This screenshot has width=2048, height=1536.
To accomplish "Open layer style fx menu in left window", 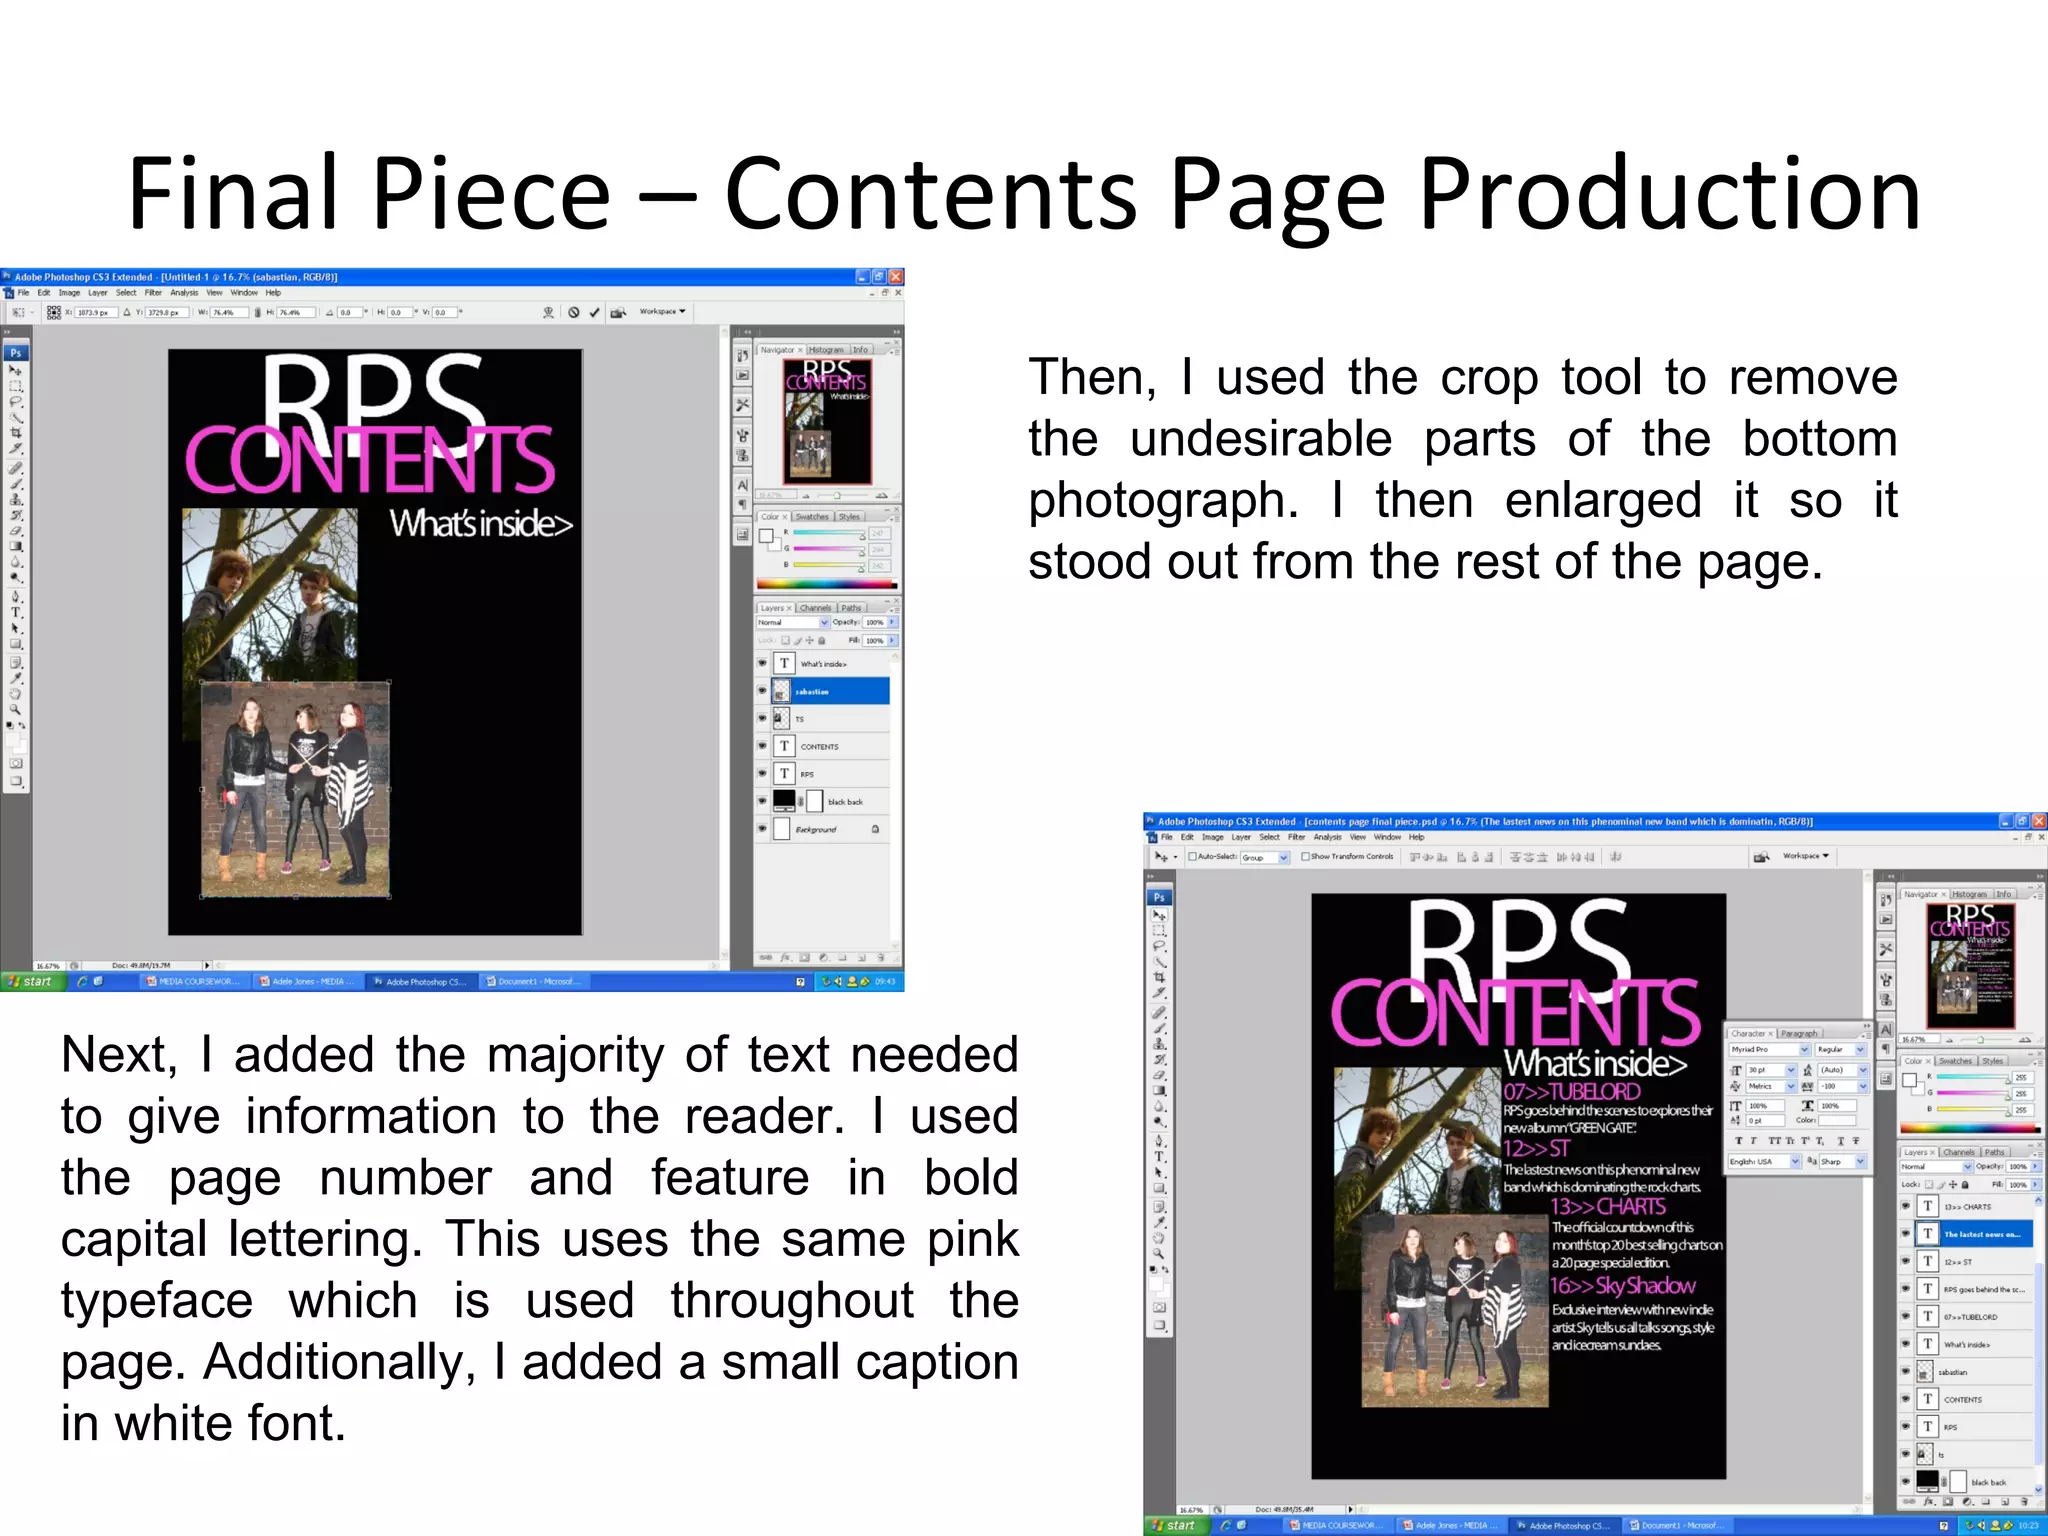I will (785, 958).
